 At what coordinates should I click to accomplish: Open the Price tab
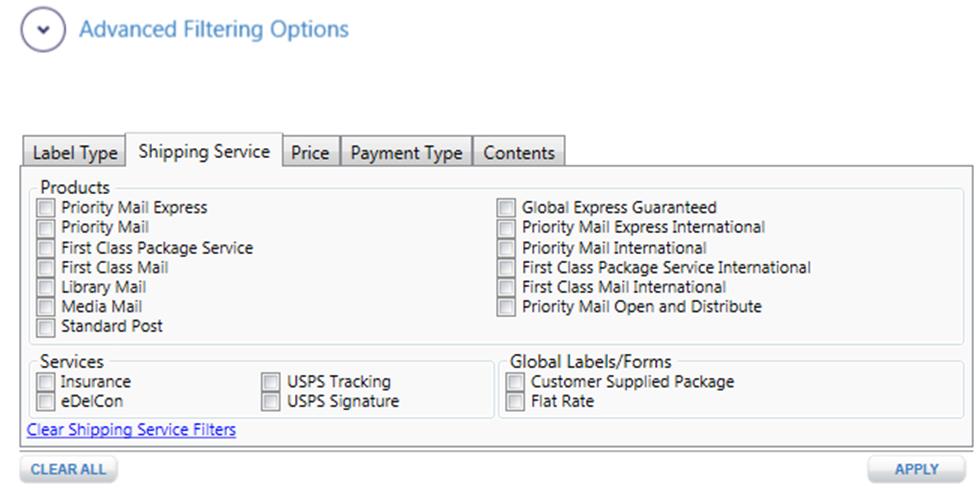click(310, 153)
